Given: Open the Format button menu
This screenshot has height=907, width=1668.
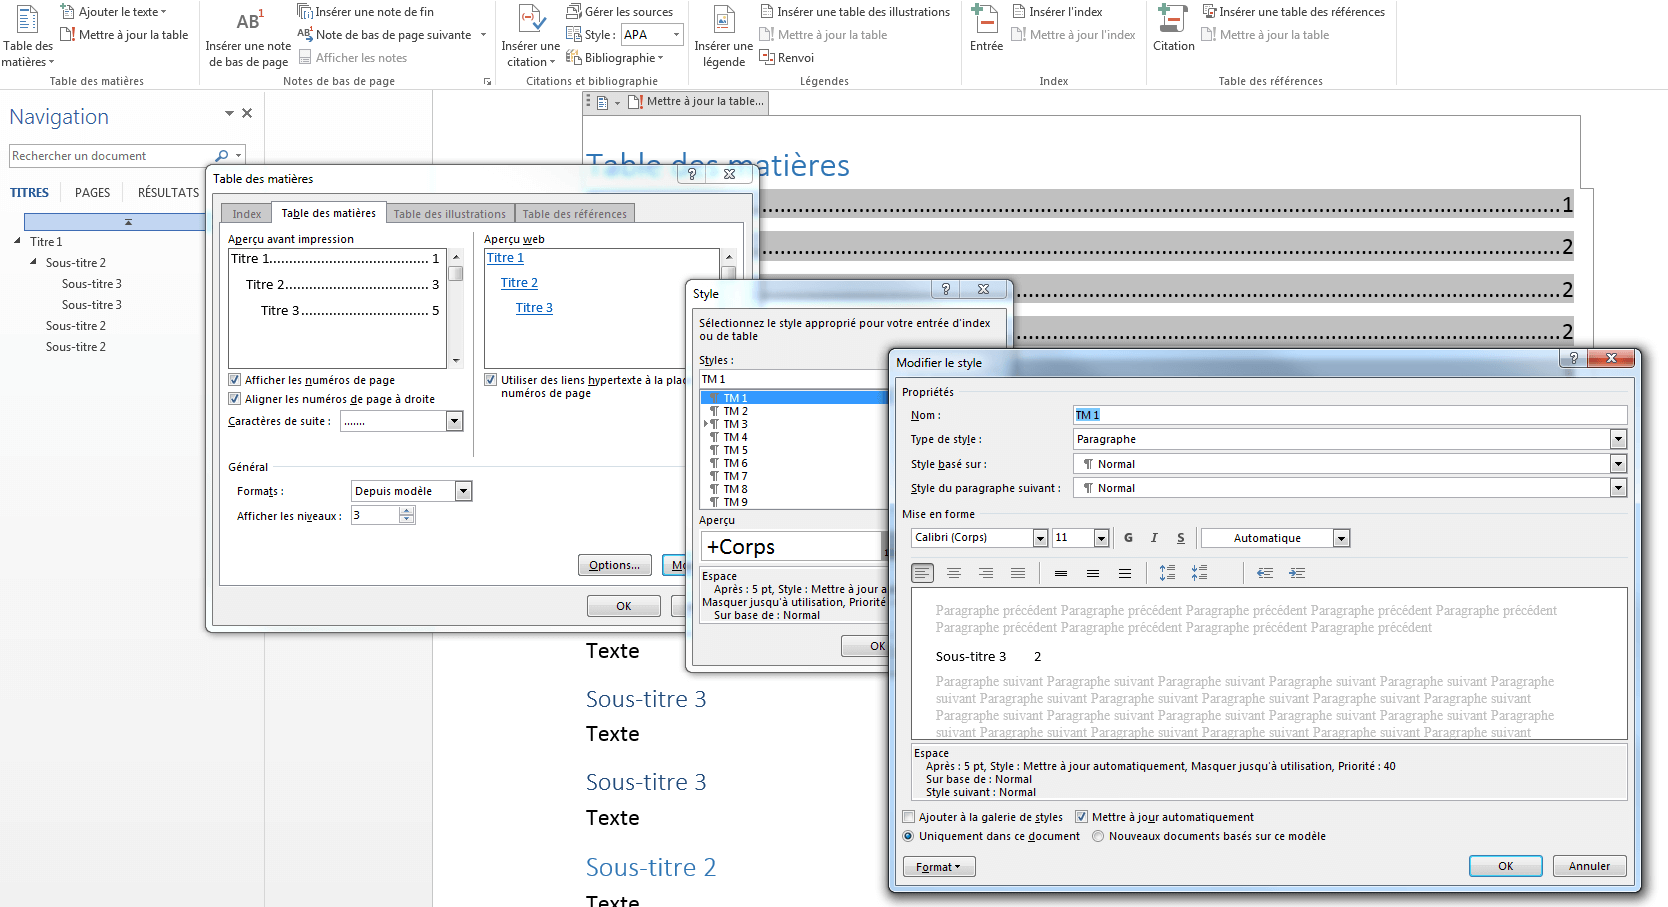Looking at the screenshot, I should tap(939, 867).
